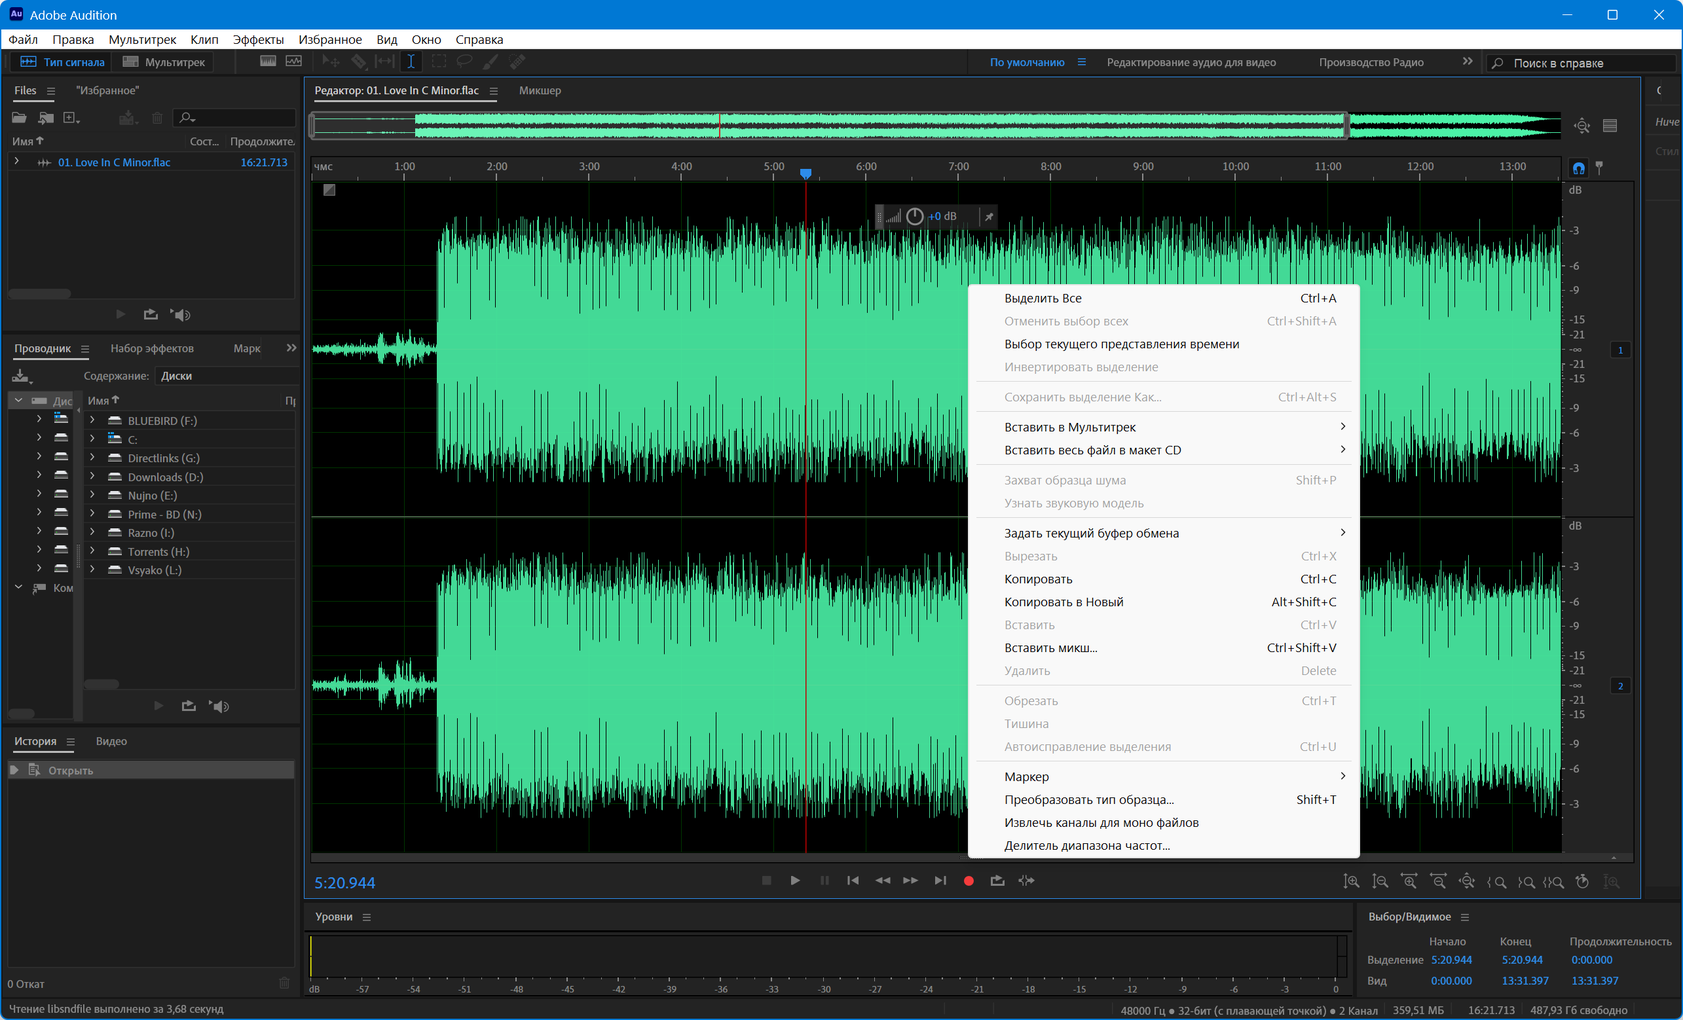Switch to the Multitrack view
1683x1020 pixels.
click(x=164, y=62)
